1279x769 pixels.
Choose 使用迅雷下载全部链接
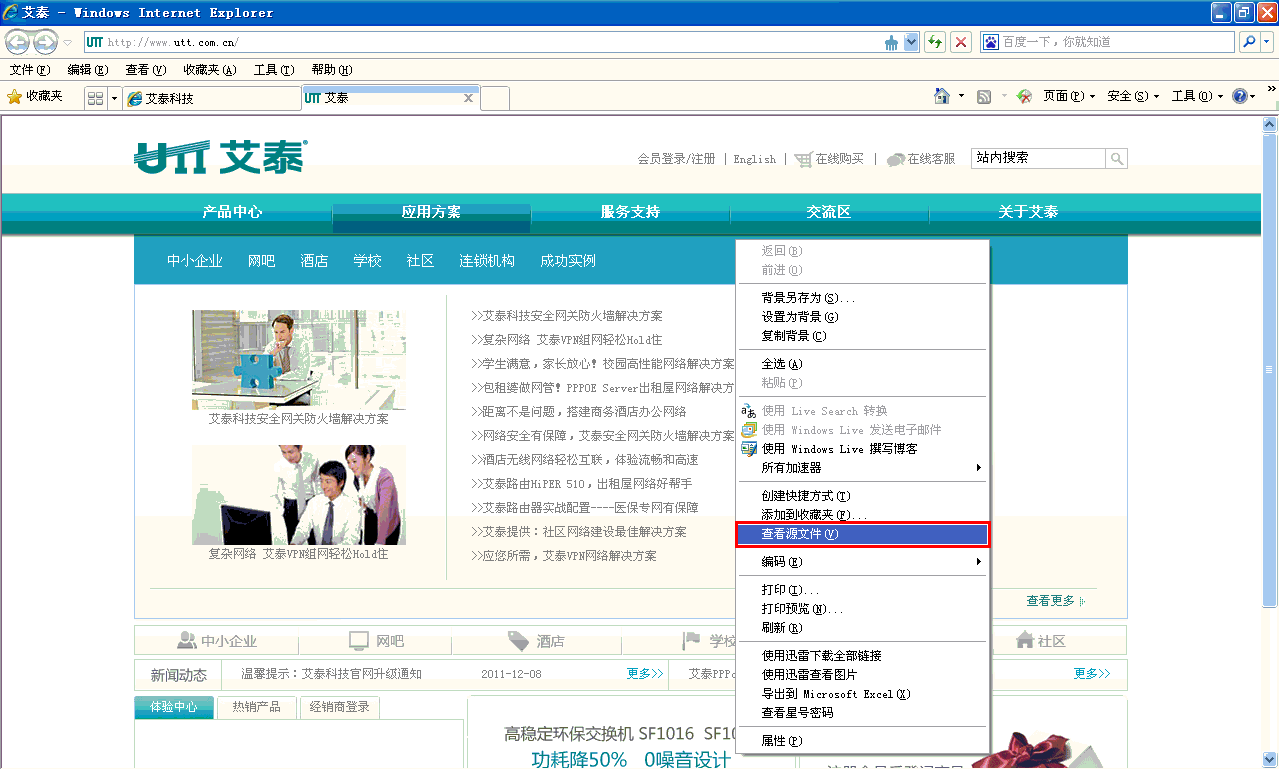click(x=862, y=656)
